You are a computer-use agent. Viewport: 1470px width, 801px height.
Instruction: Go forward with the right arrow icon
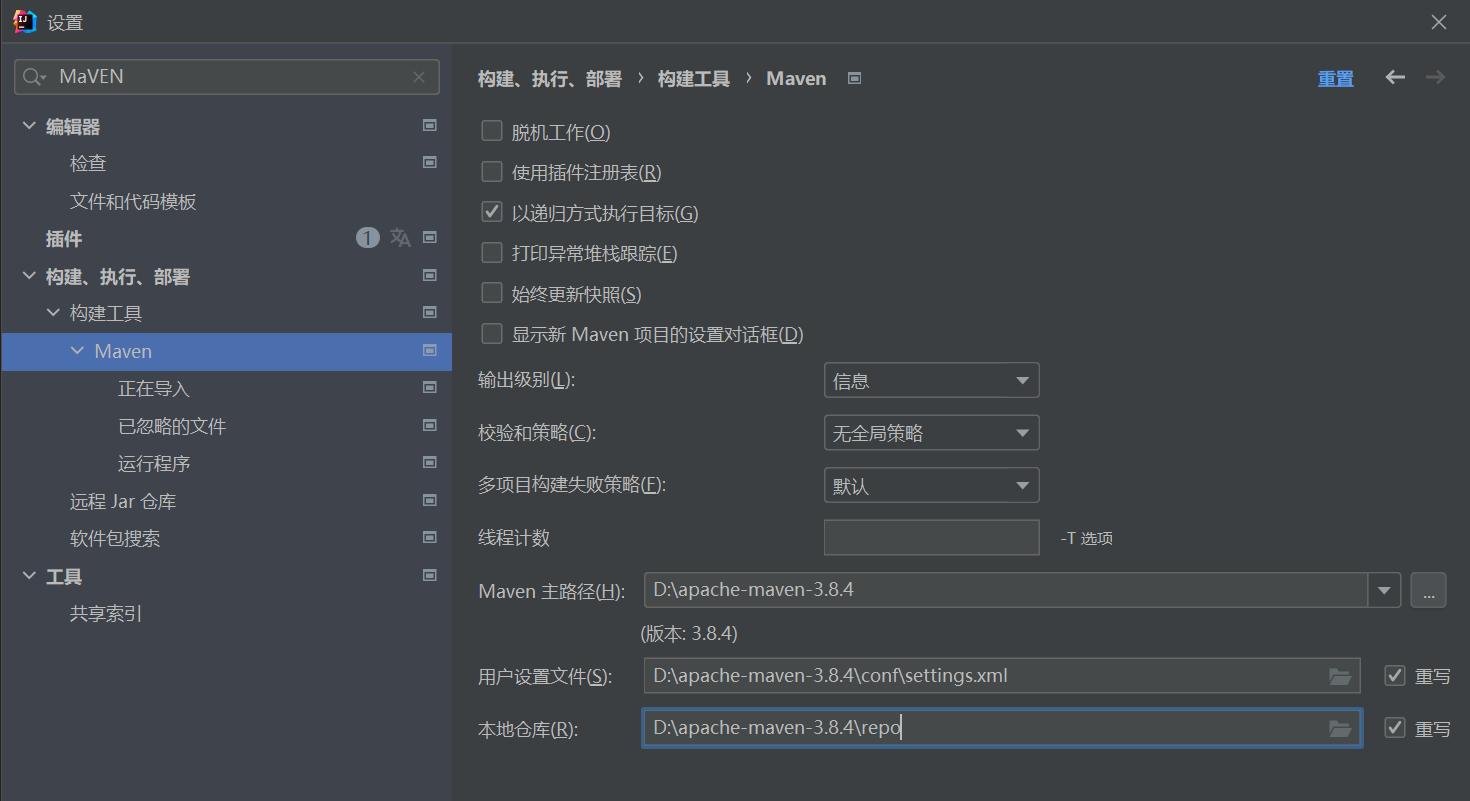[x=1435, y=78]
